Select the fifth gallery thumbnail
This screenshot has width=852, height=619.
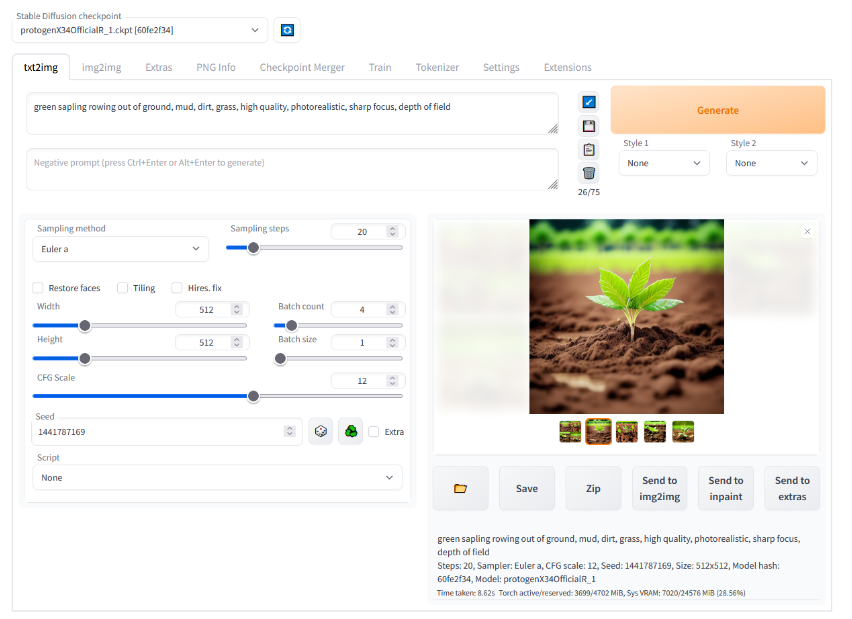tap(683, 432)
